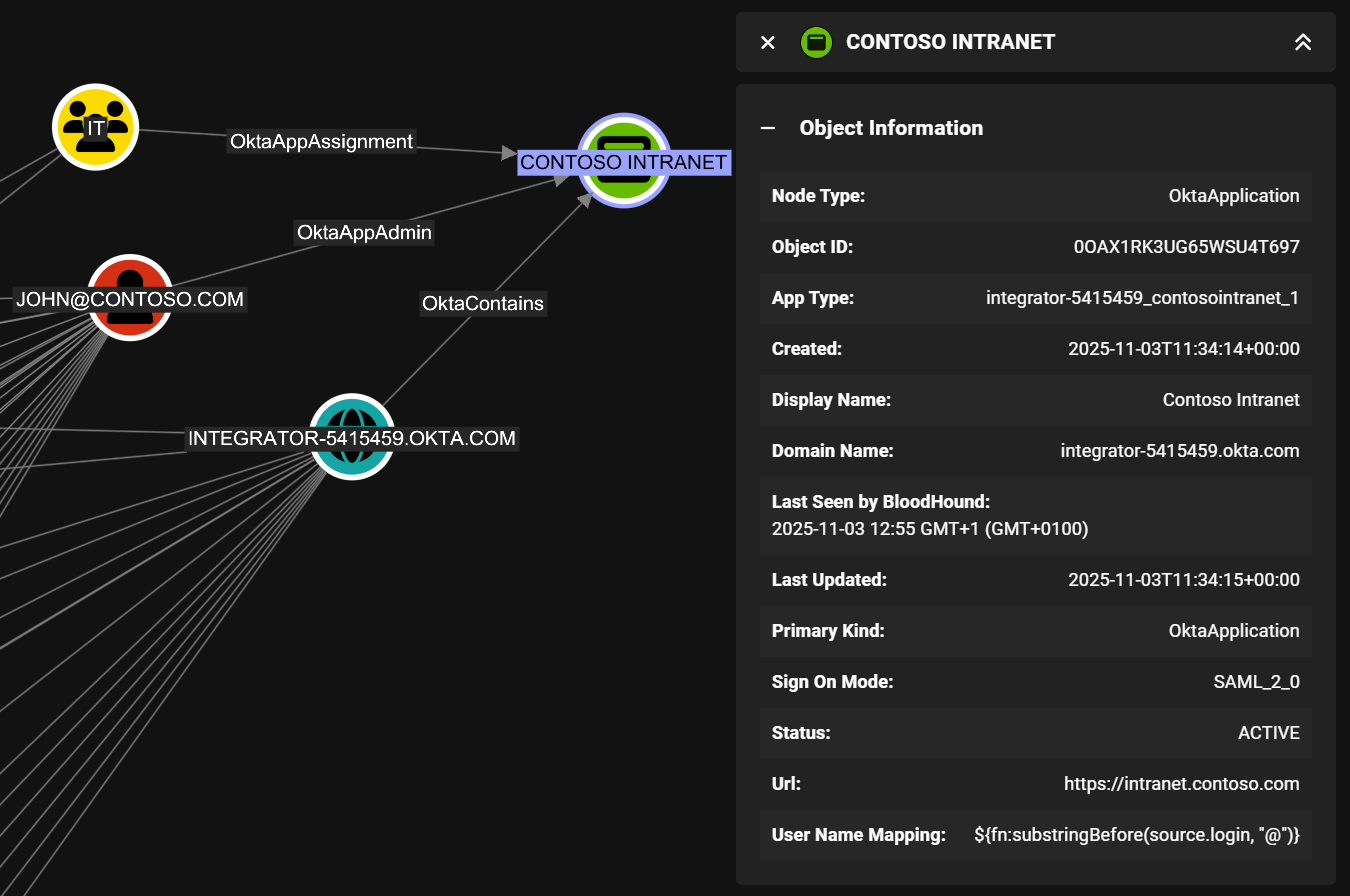Screen dimensions: 1350x896
Task: Click the Last Seen by BloodHound date
Action: tap(930, 529)
